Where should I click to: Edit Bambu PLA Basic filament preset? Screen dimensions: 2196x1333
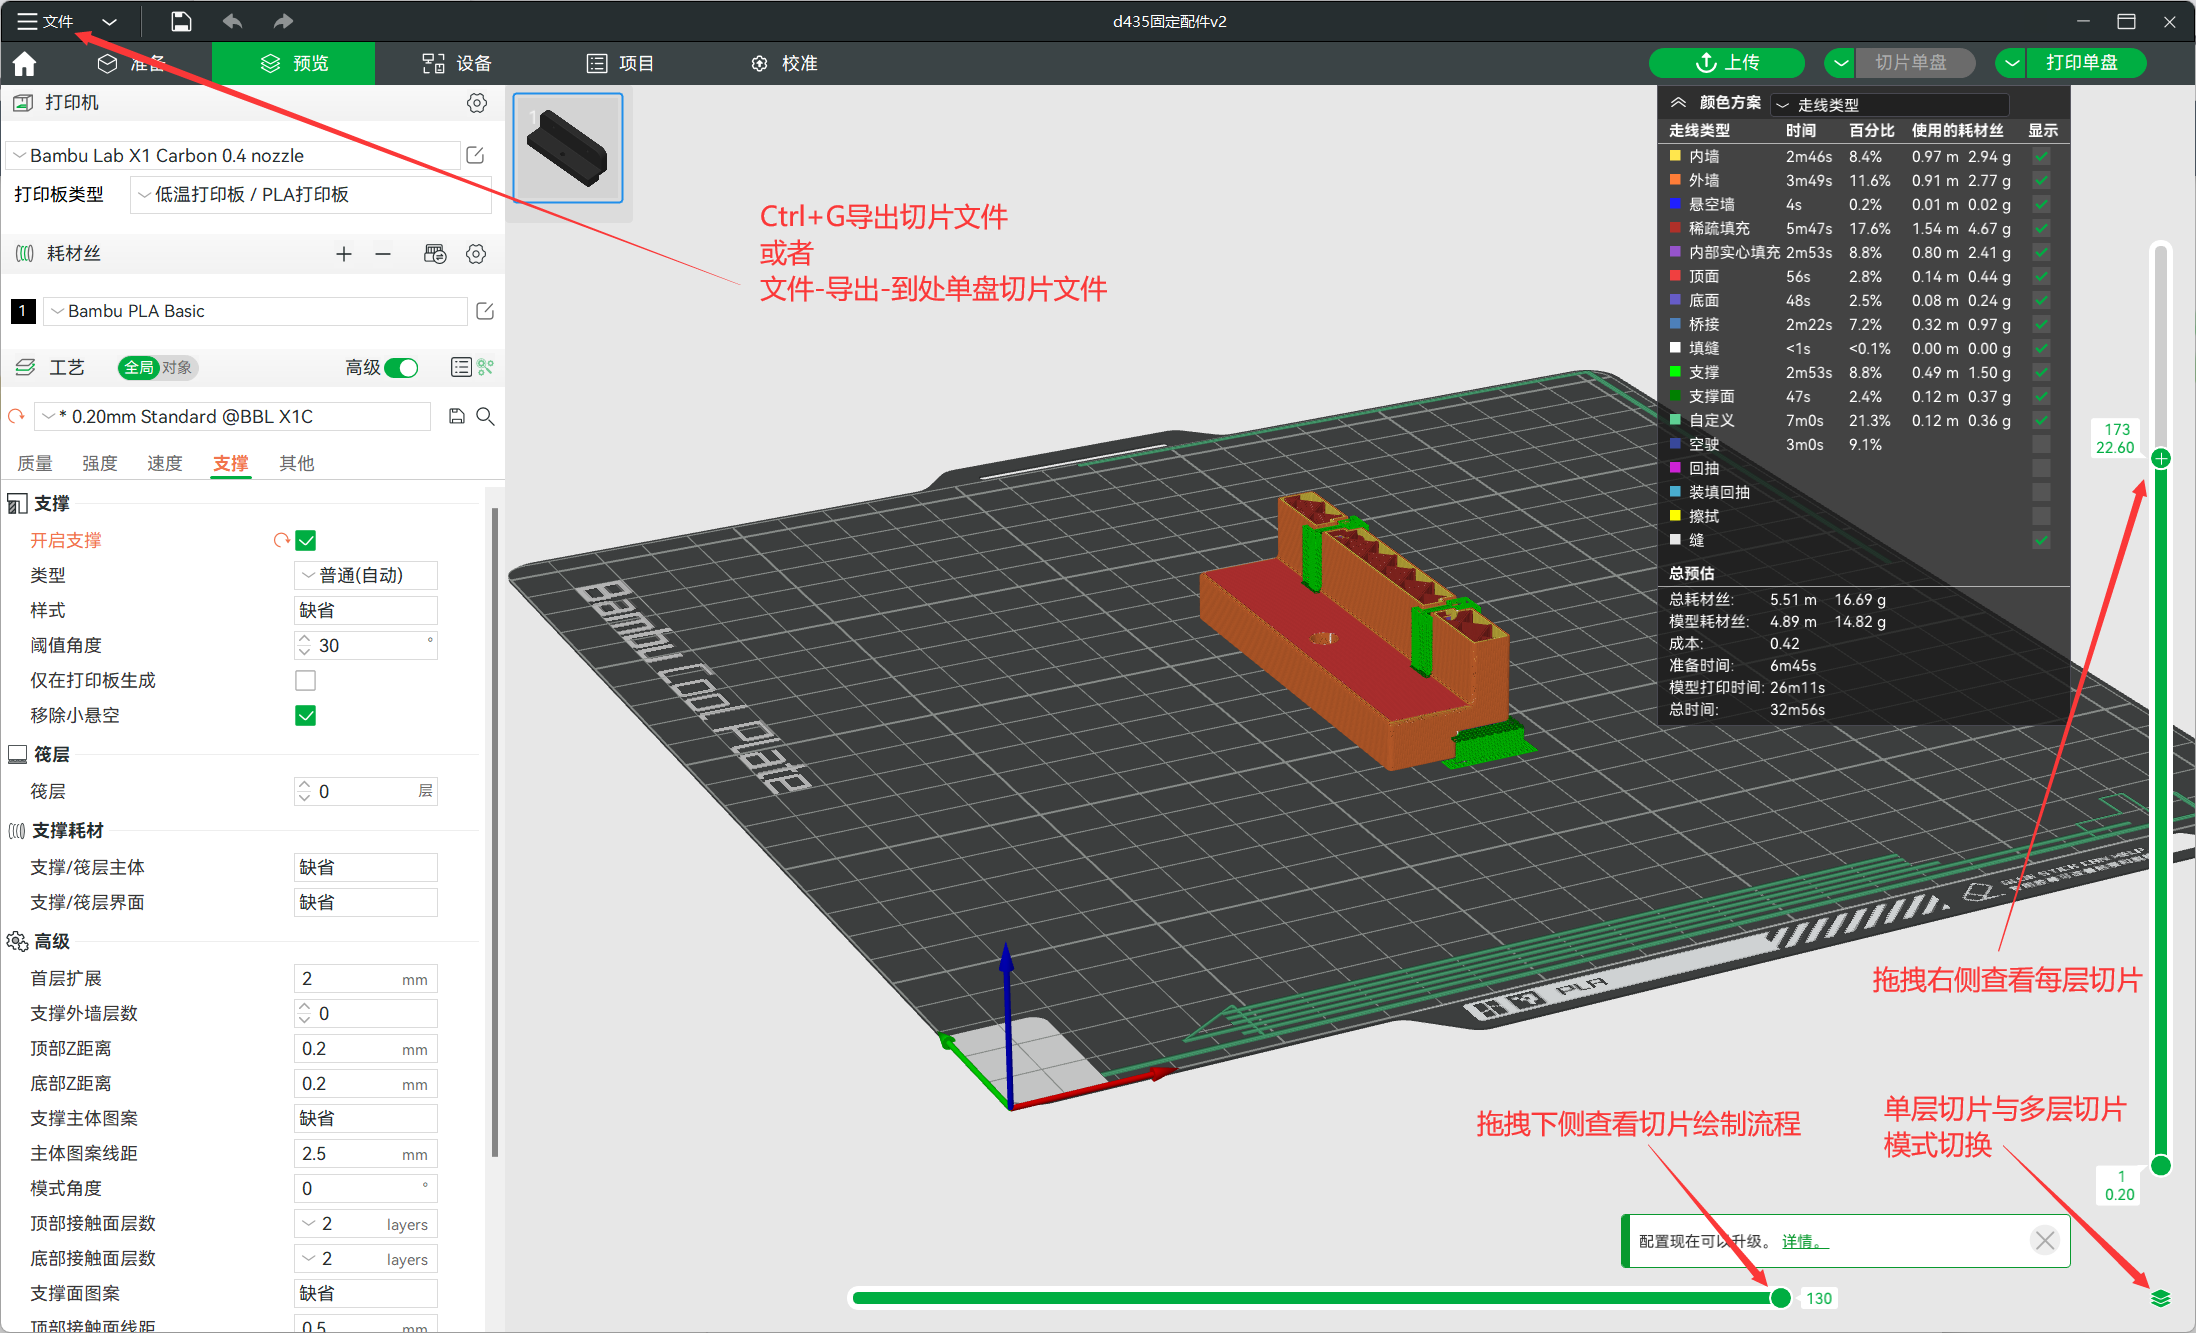coord(485,311)
